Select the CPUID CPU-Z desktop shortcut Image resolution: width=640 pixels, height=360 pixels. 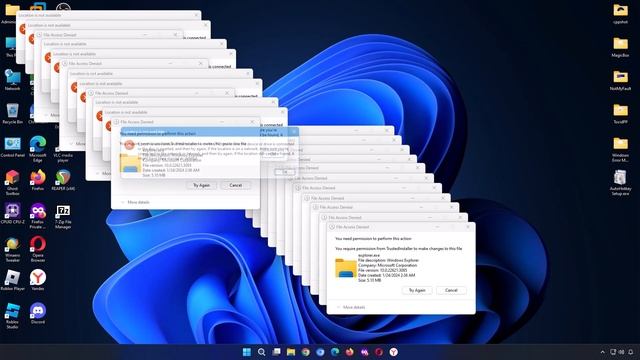pos(13,214)
